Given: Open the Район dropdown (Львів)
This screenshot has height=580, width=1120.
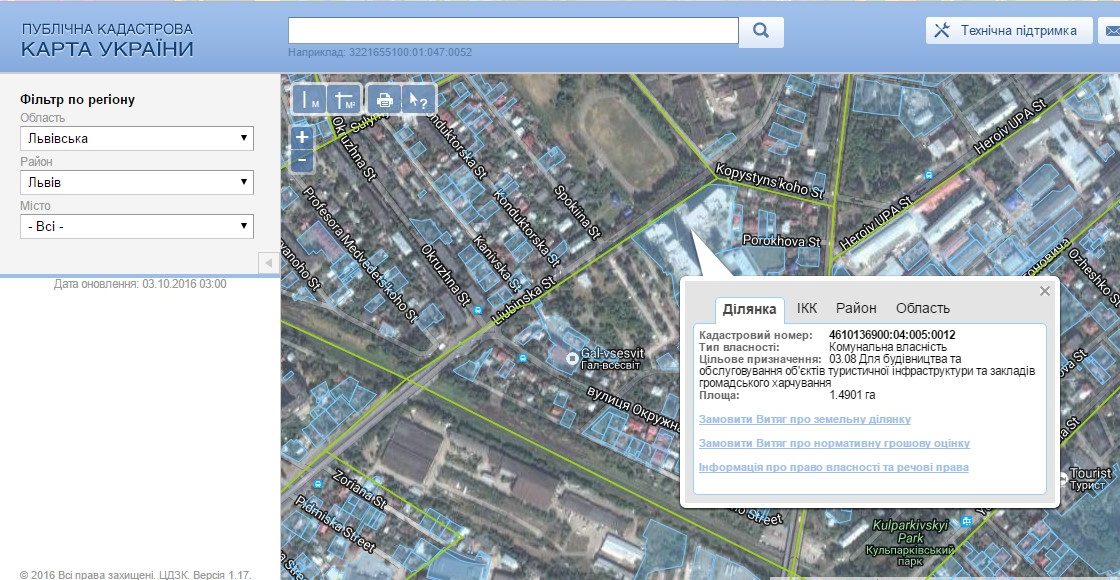Looking at the screenshot, I should pos(137,182).
